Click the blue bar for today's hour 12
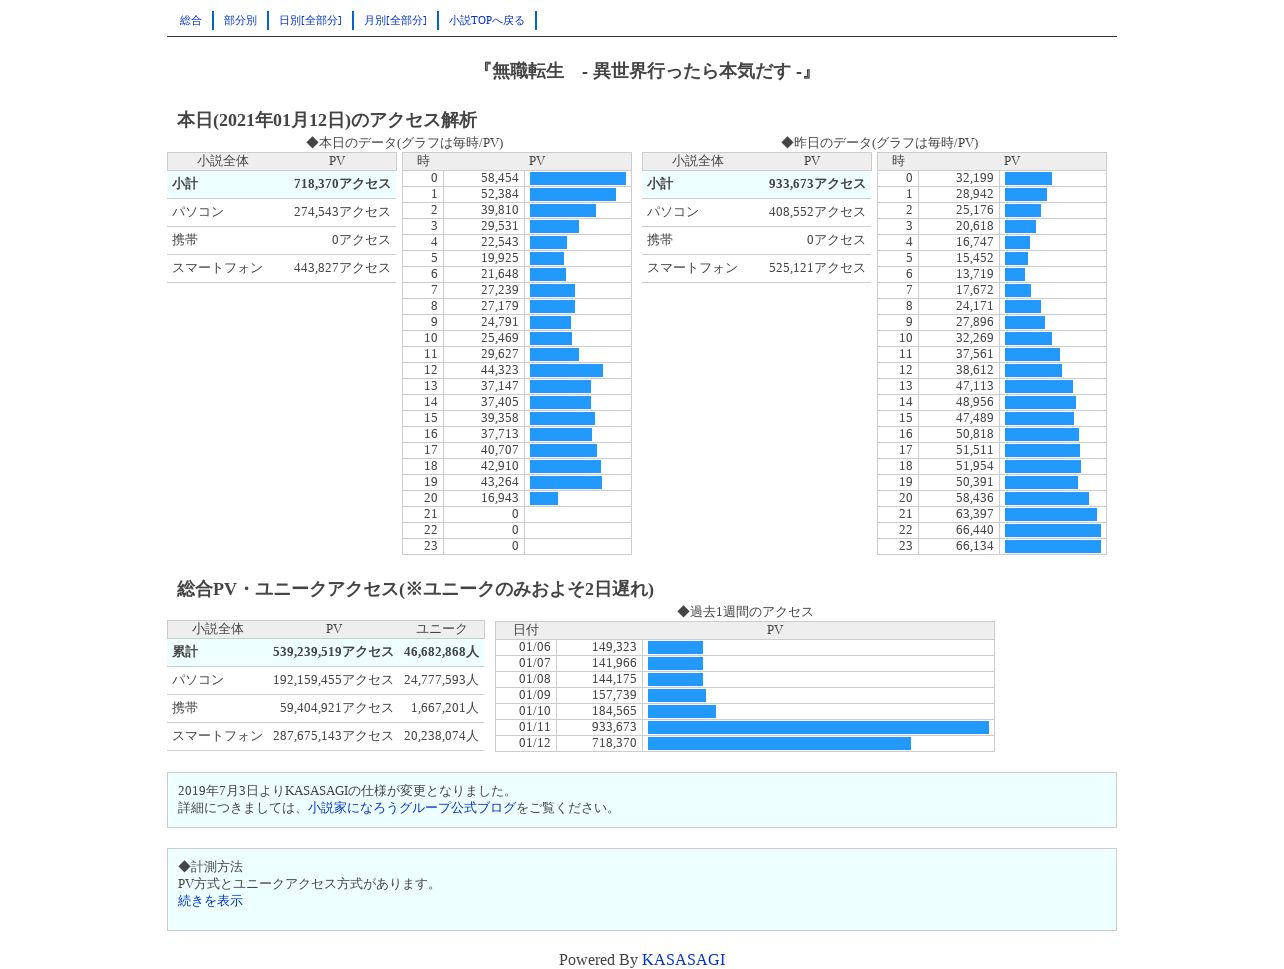Screen dimensions: 1284x969 coord(566,371)
